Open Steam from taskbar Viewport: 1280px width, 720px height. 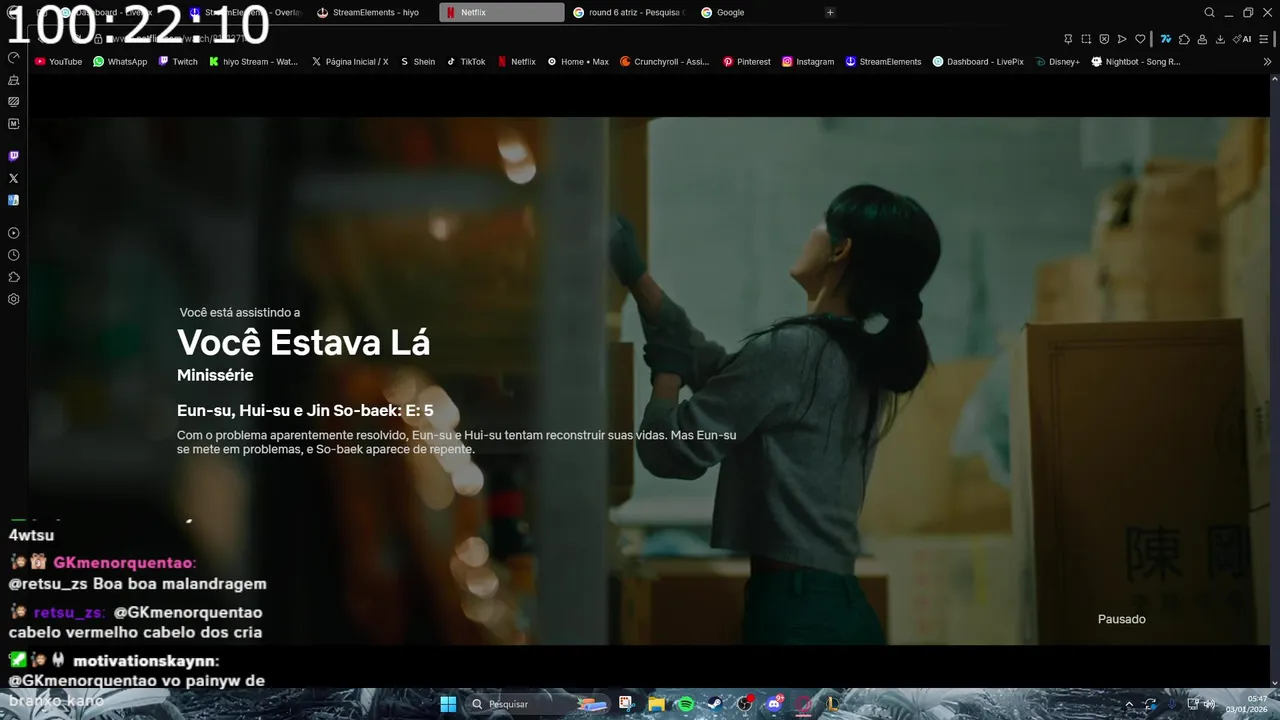click(x=715, y=704)
